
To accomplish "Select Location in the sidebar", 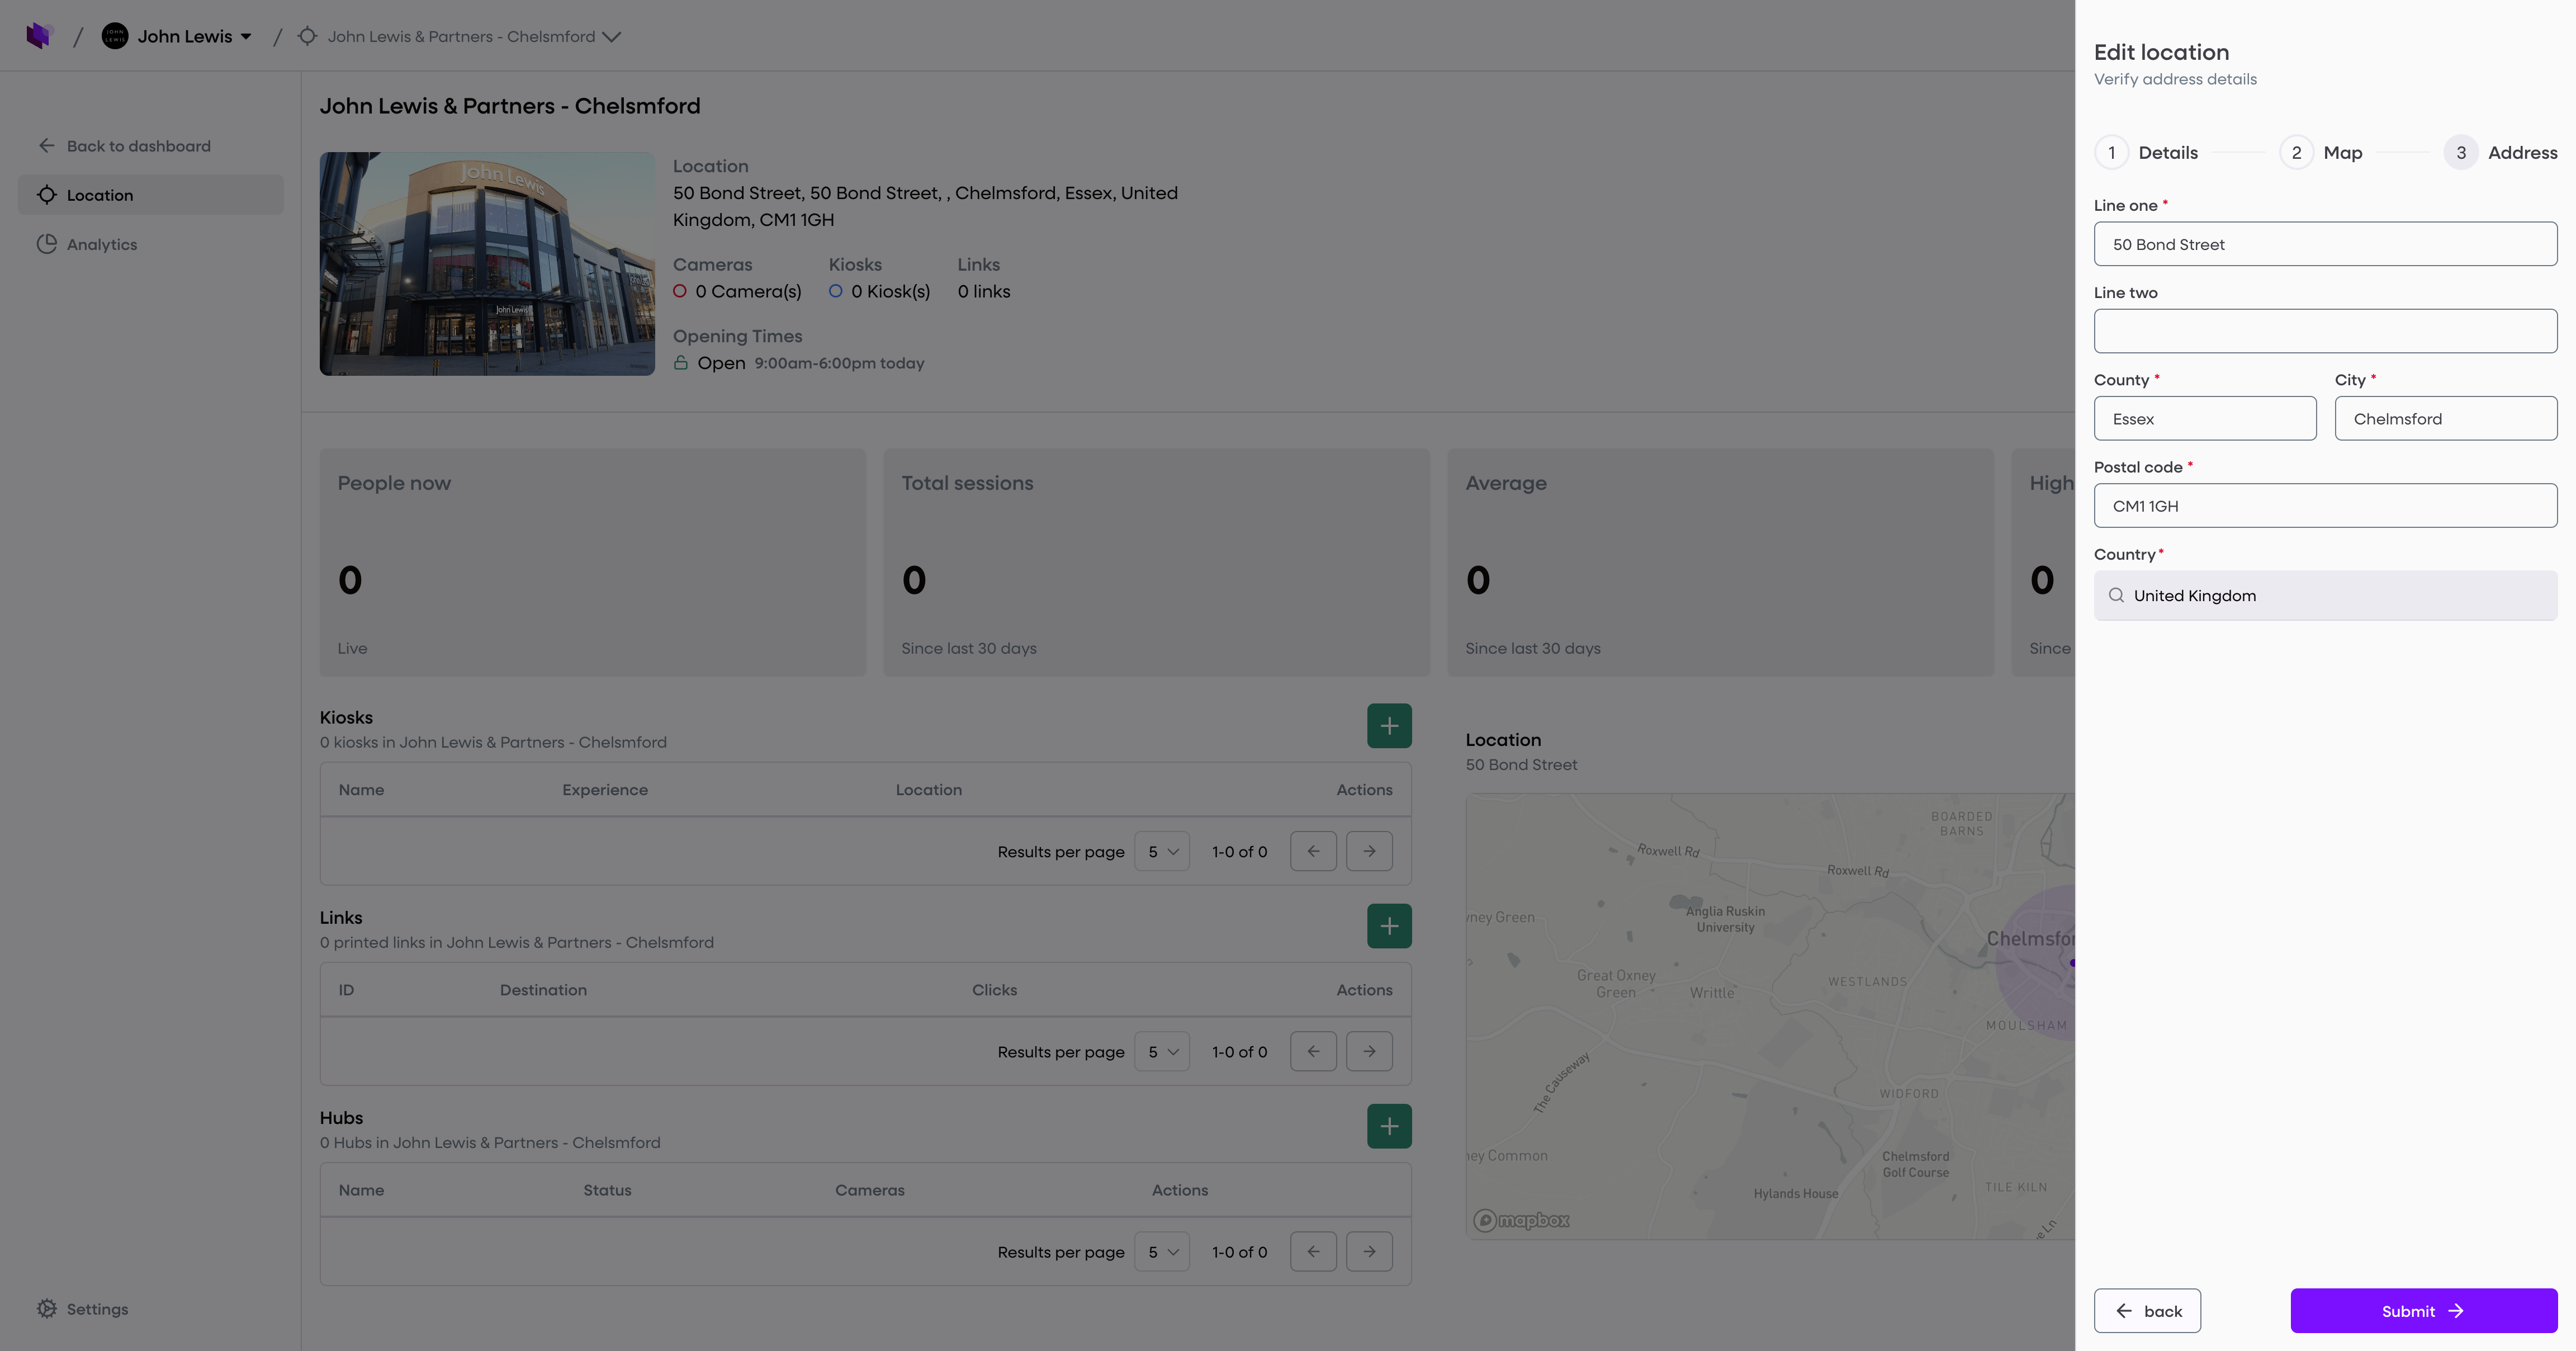I will pyautogui.click(x=151, y=195).
